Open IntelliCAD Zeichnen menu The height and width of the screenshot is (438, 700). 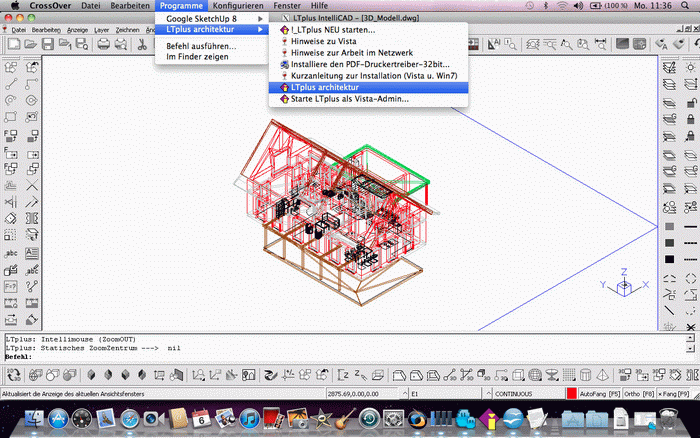click(128, 30)
